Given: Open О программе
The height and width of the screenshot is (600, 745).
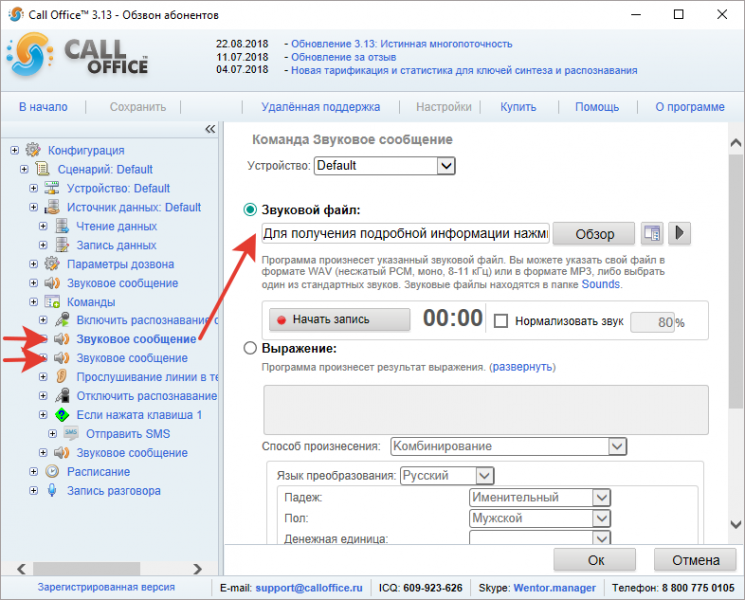Looking at the screenshot, I should pos(690,107).
